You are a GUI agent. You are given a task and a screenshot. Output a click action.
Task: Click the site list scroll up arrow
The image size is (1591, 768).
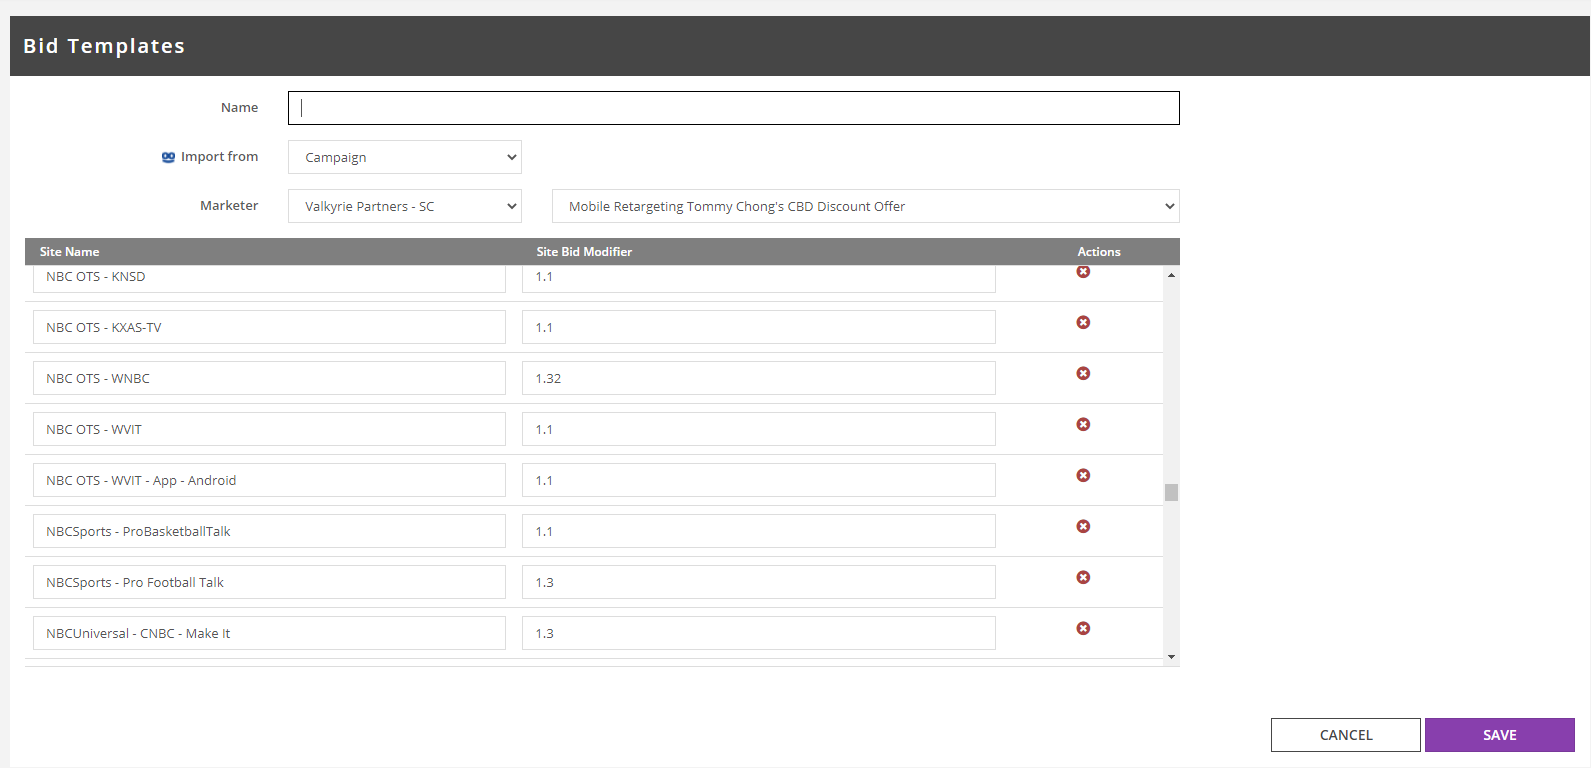(1171, 274)
